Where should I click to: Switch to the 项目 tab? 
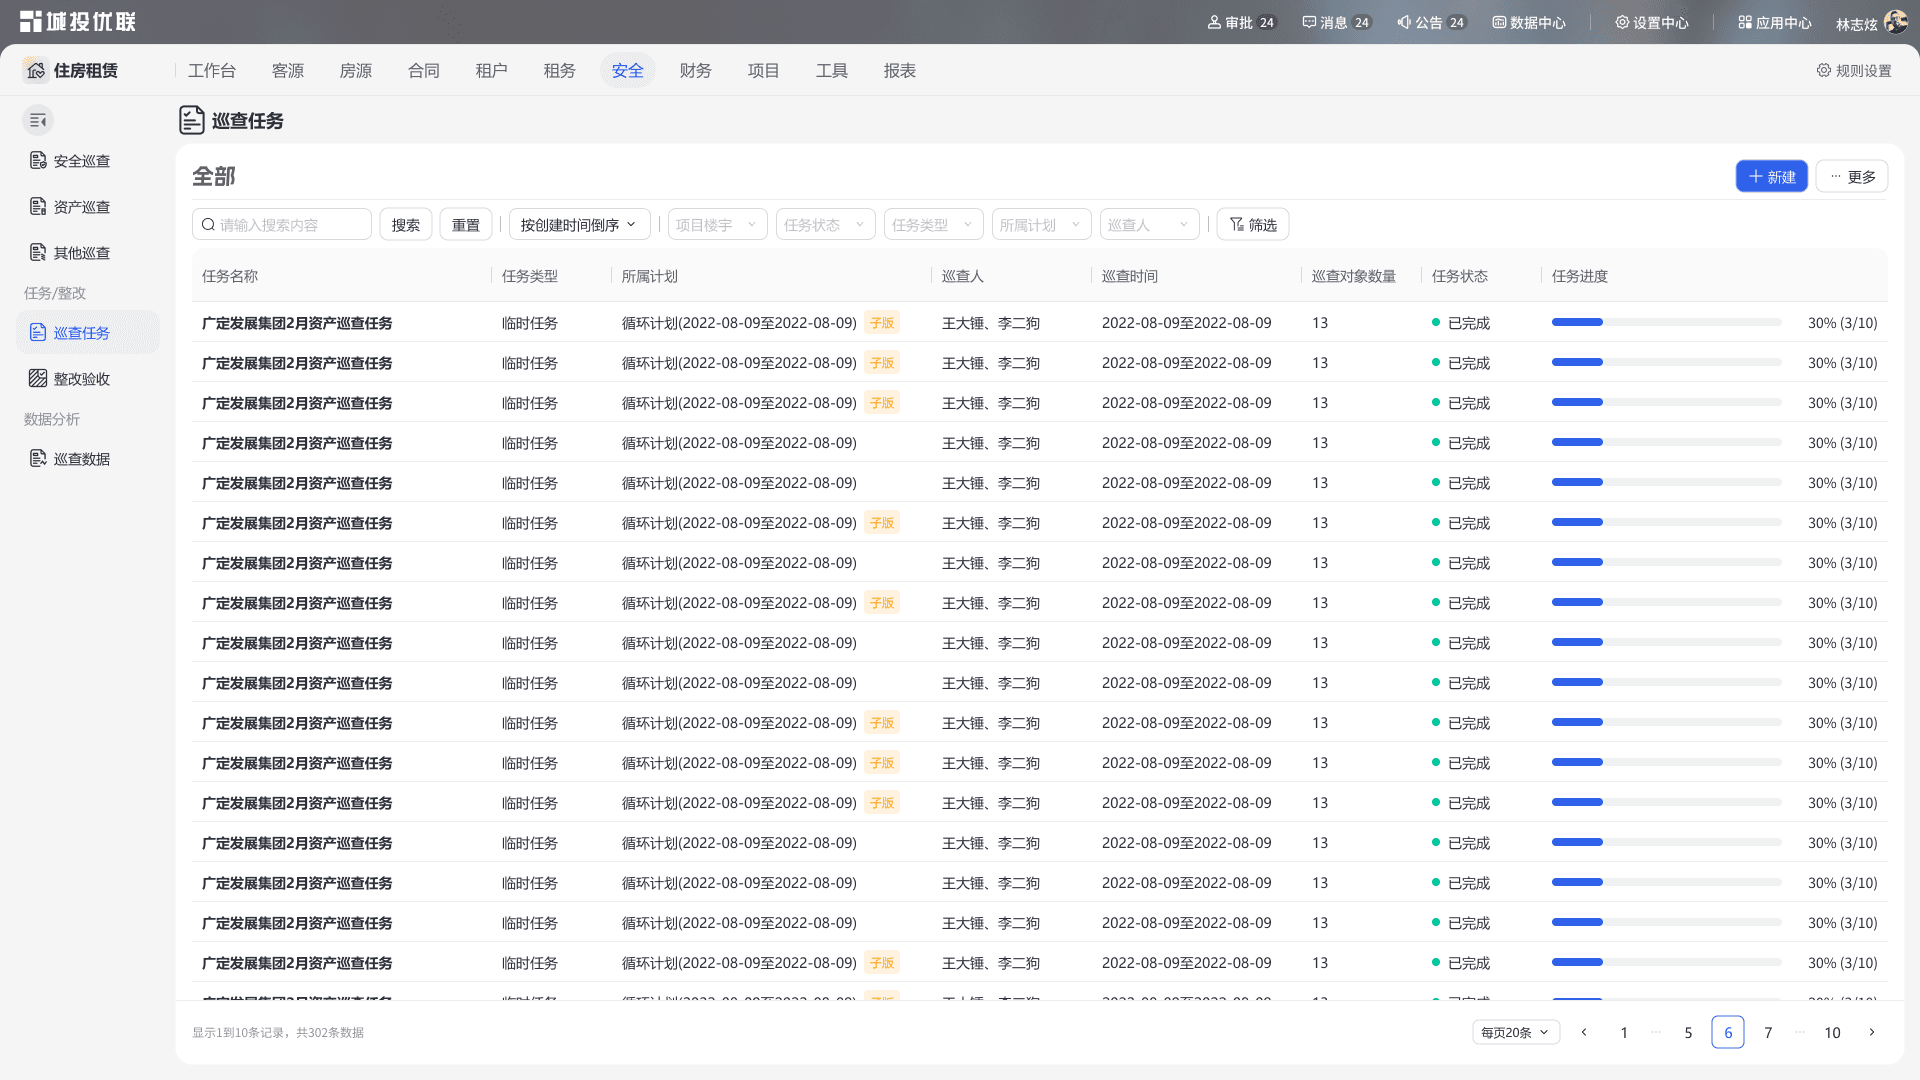click(x=764, y=70)
